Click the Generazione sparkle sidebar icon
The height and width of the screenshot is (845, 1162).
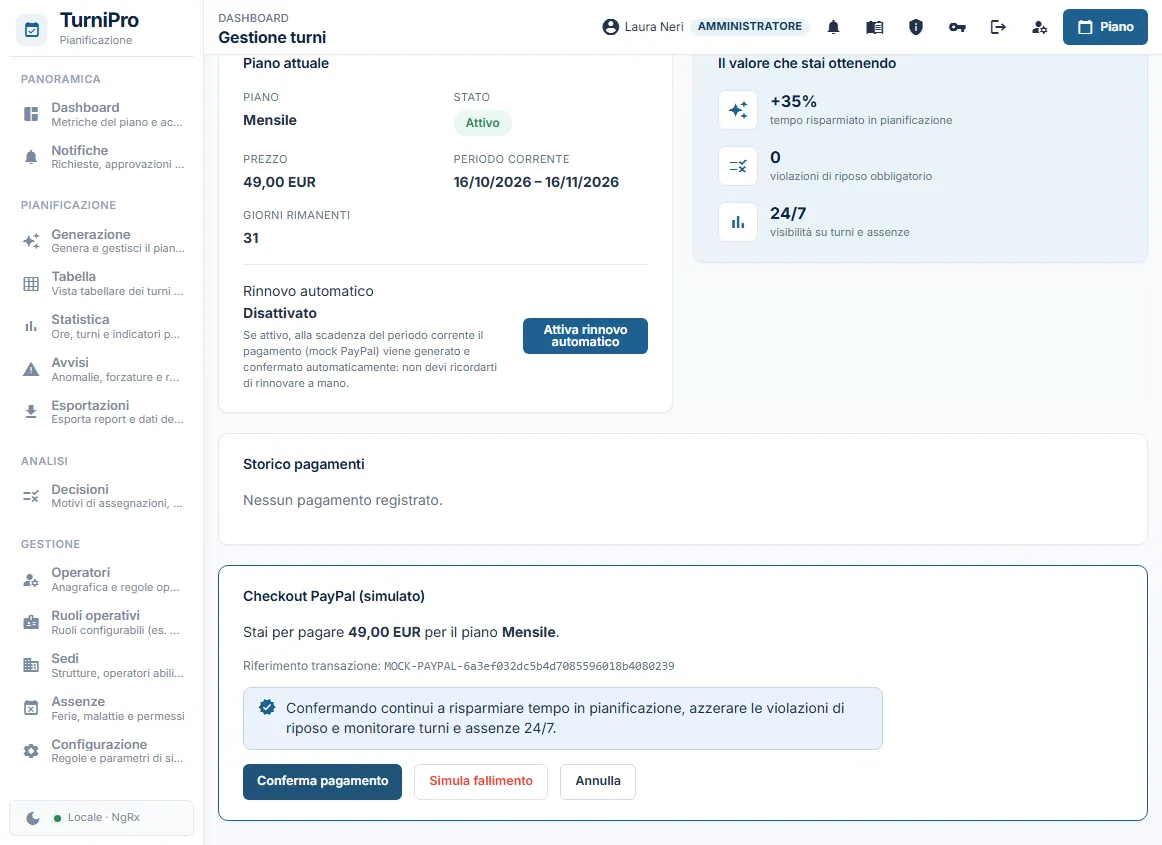pyautogui.click(x=31, y=241)
